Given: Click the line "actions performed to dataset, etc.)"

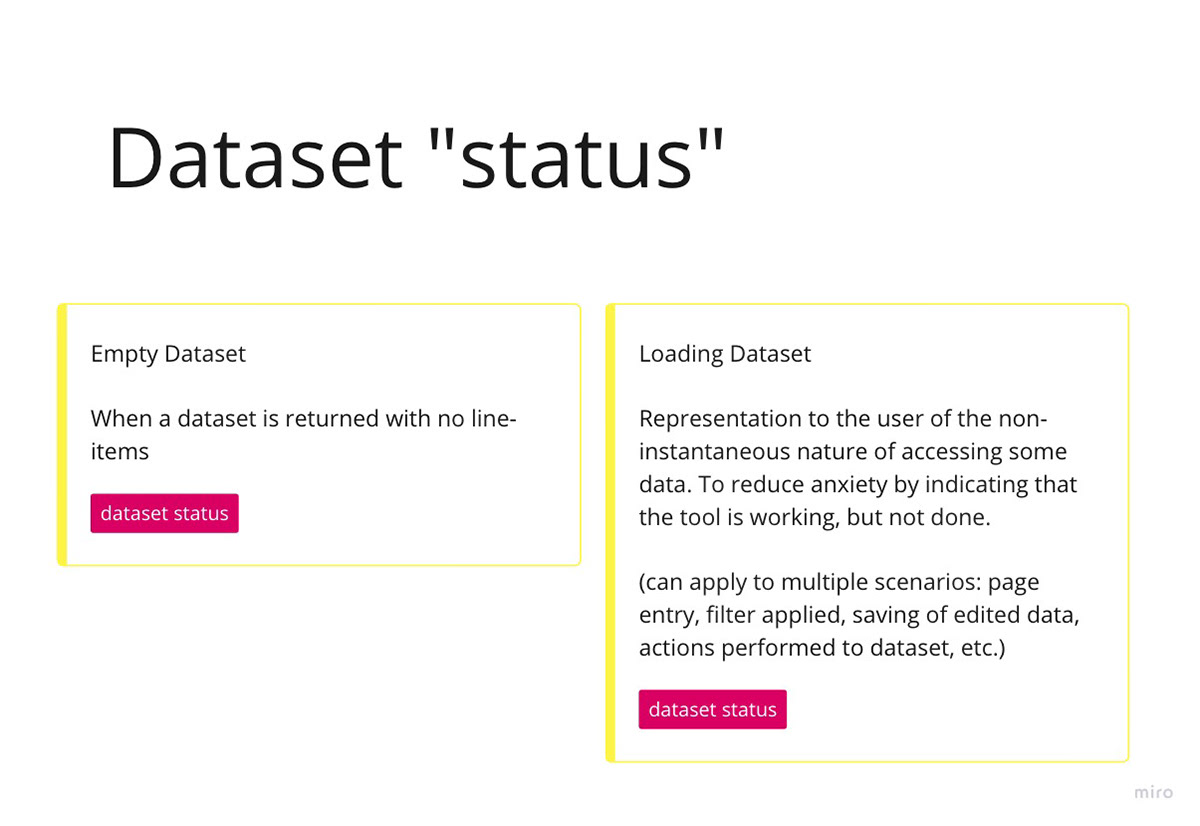Looking at the screenshot, I should pyautogui.click(x=822, y=648).
